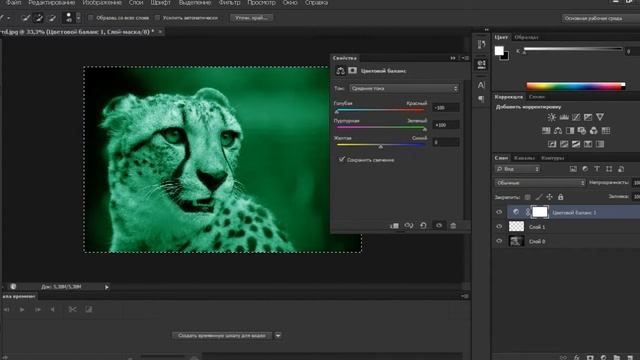Toggle lock transparent pixels icon

coord(528,197)
